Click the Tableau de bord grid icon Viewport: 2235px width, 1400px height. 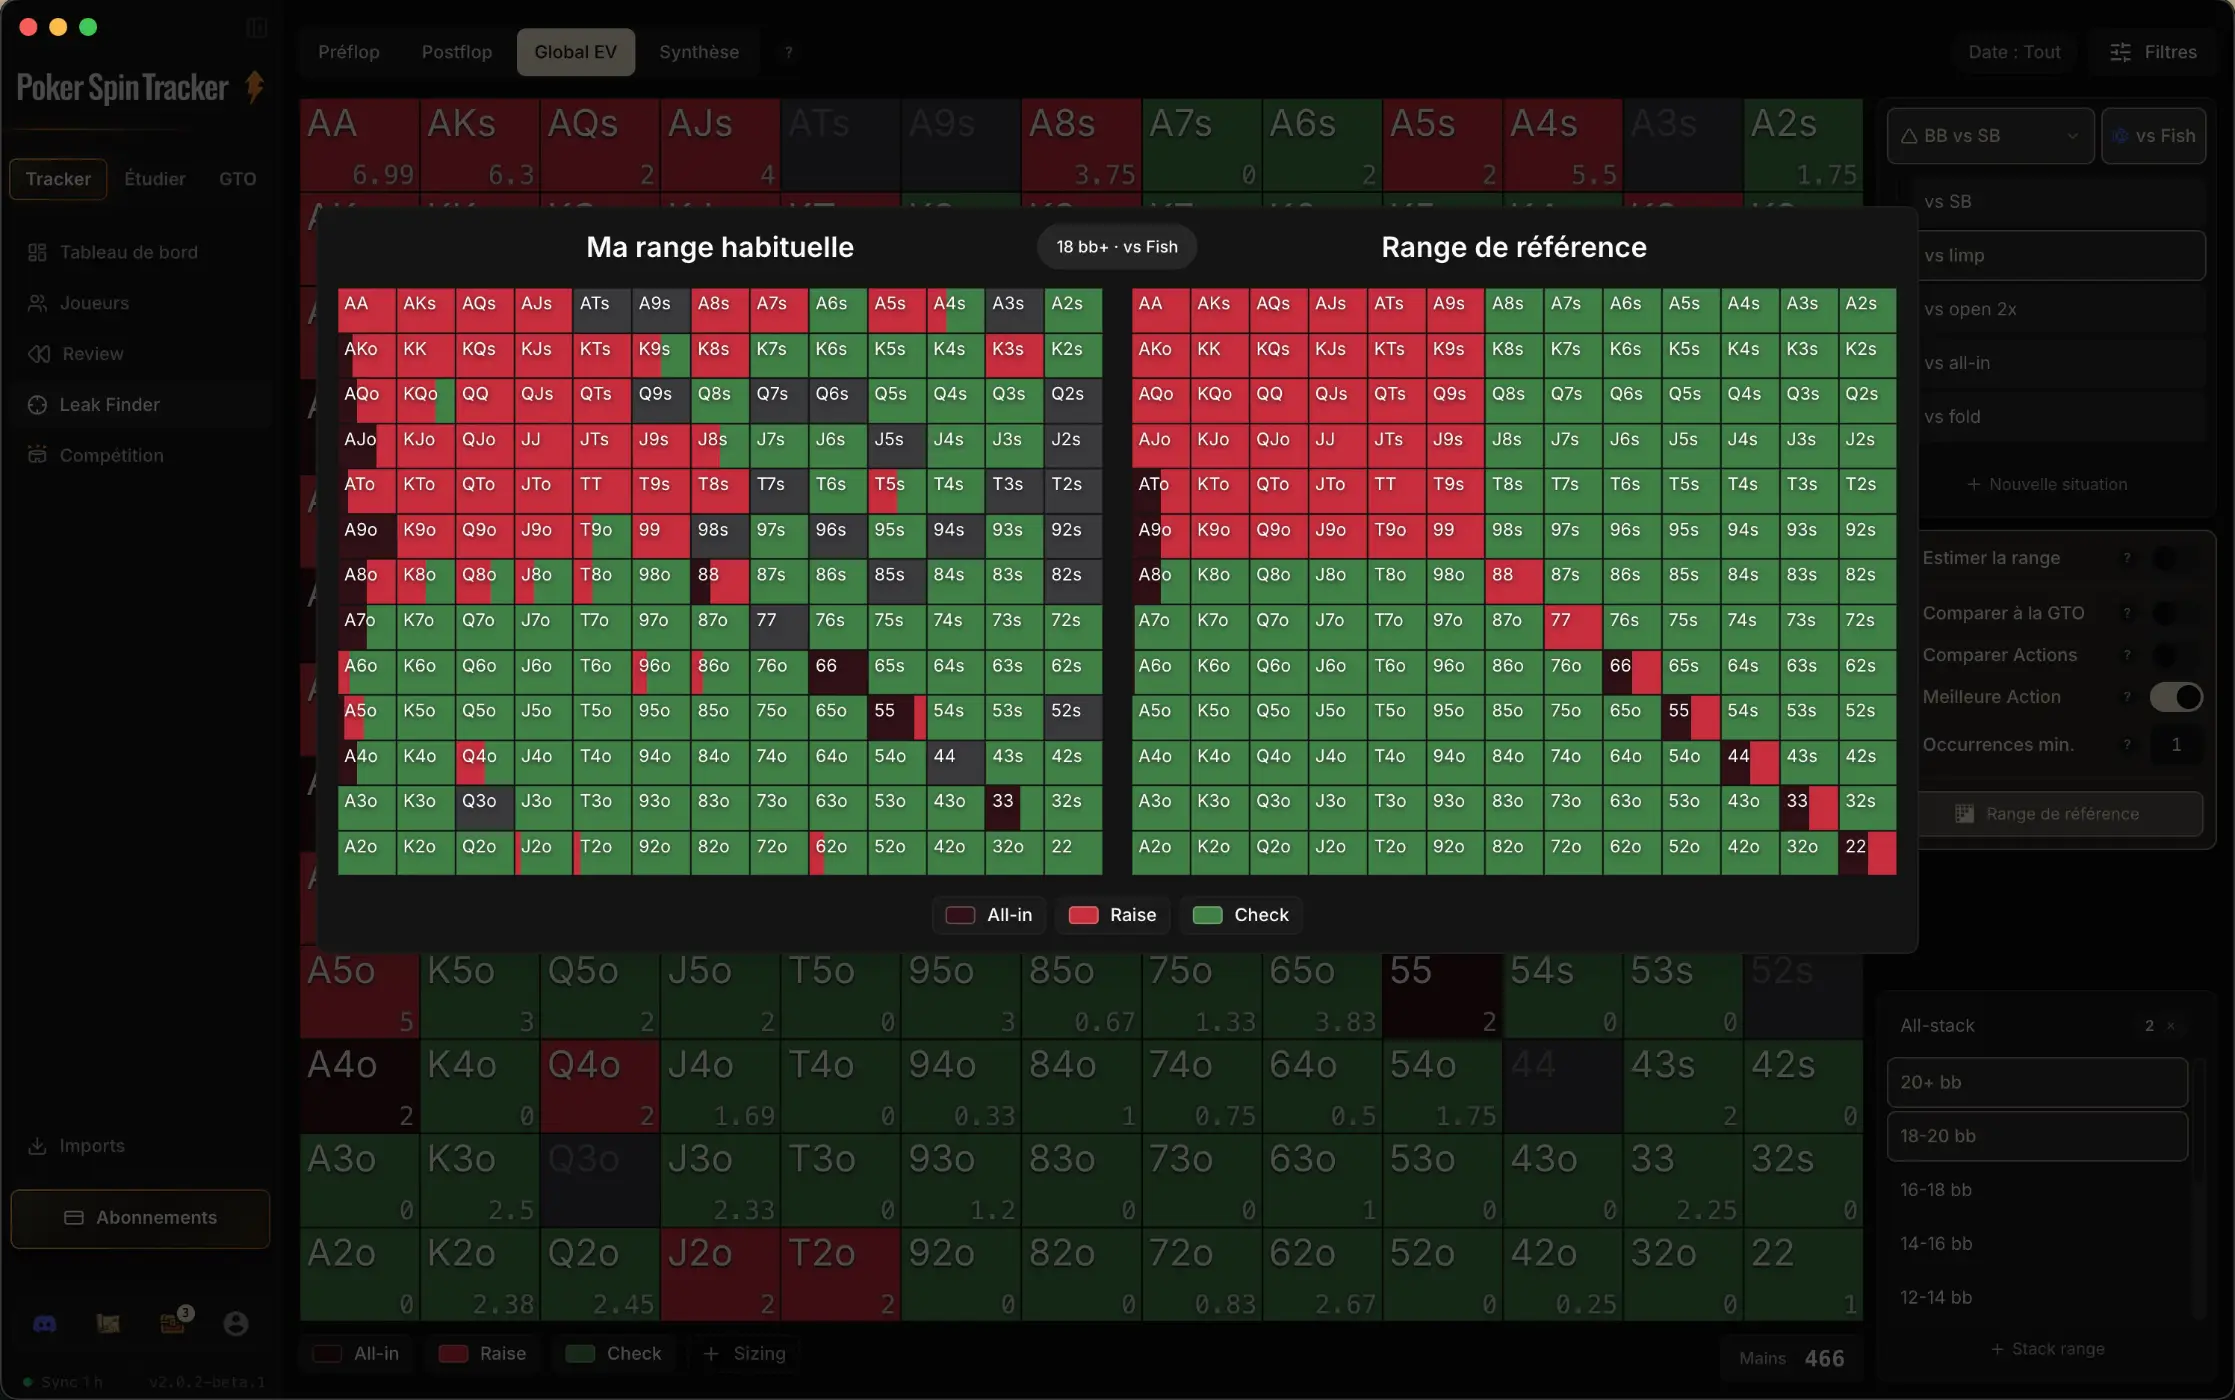point(37,252)
